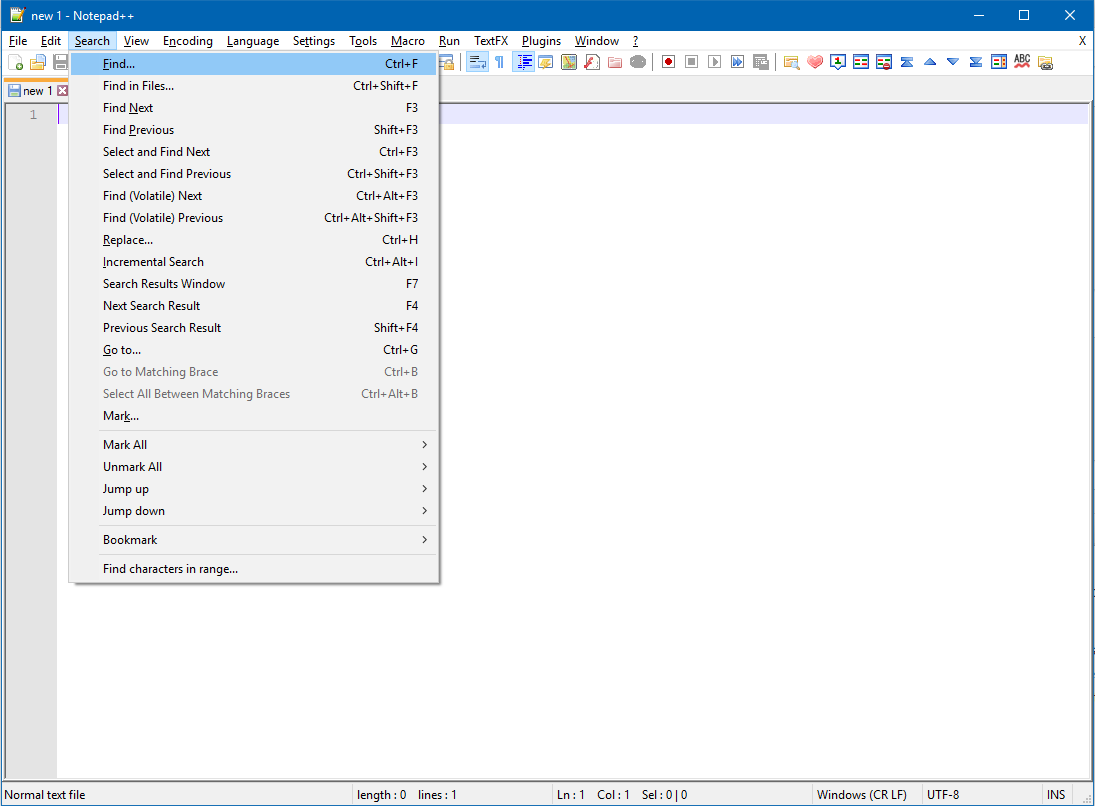The height and width of the screenshot is (806, 1095).
Task: Click the ABC spell-check toolbar icon
Action: click(1022, 62)
